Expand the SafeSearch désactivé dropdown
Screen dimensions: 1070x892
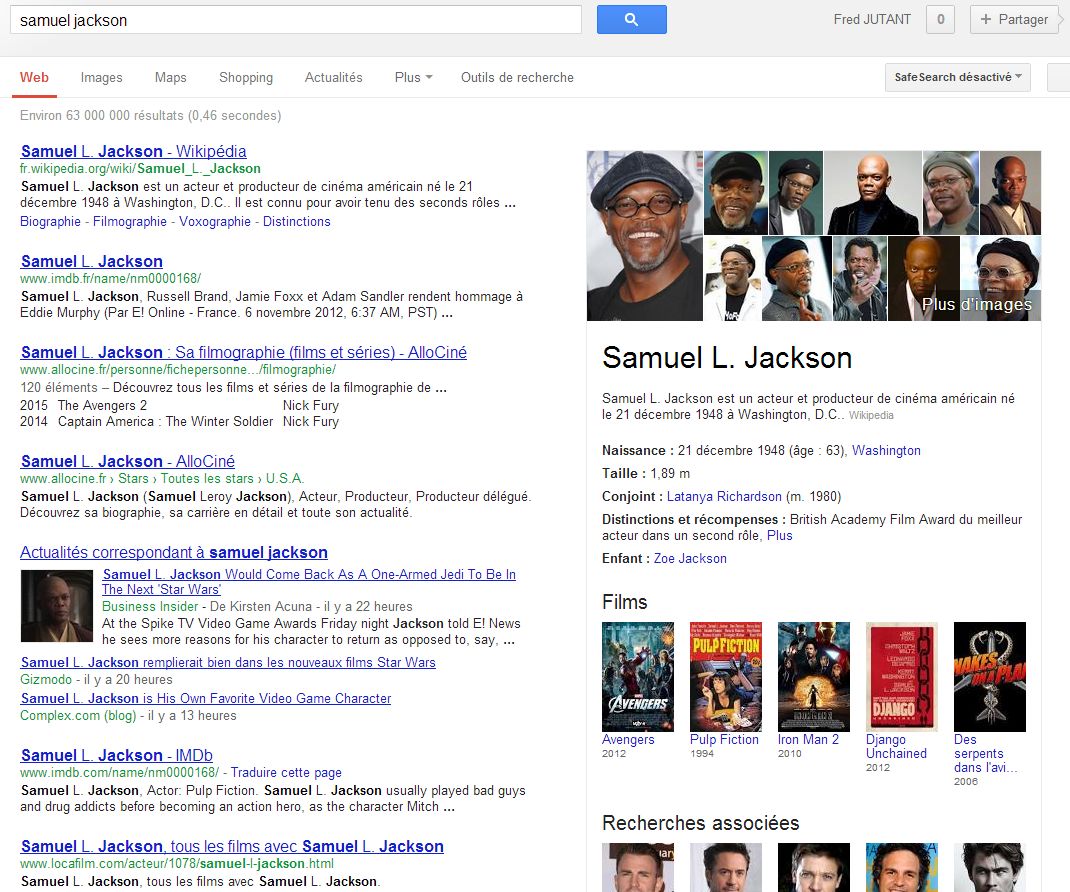957,77
